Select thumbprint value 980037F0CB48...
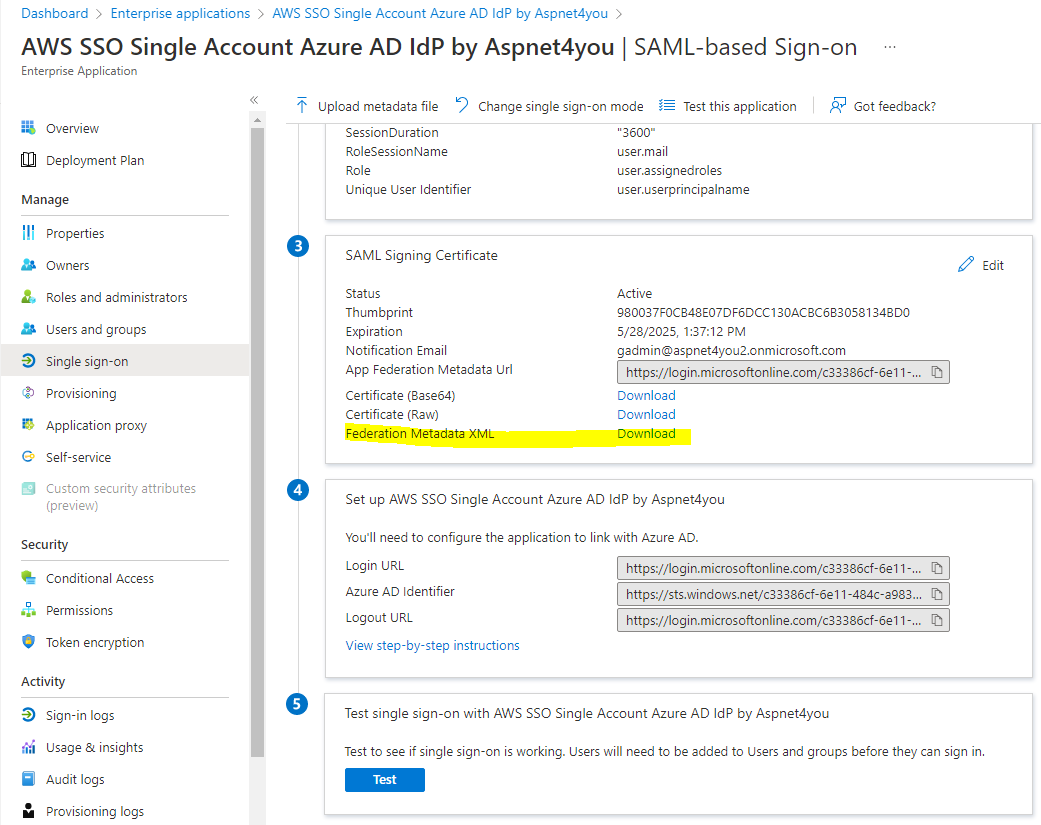Screen dimensions: 1041x825 pos(763,312)
